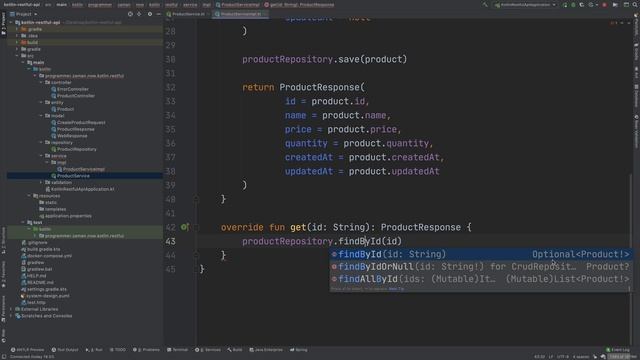Click line number 43 in gutter
The image size is (640, 360).
170,241
